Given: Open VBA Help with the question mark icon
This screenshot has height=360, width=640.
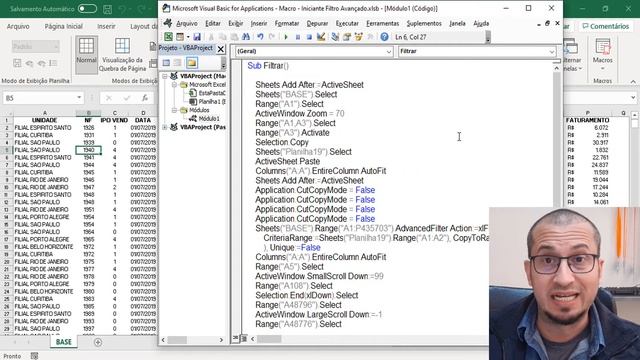Looking at the screenshot, I should tap(384, 37).
